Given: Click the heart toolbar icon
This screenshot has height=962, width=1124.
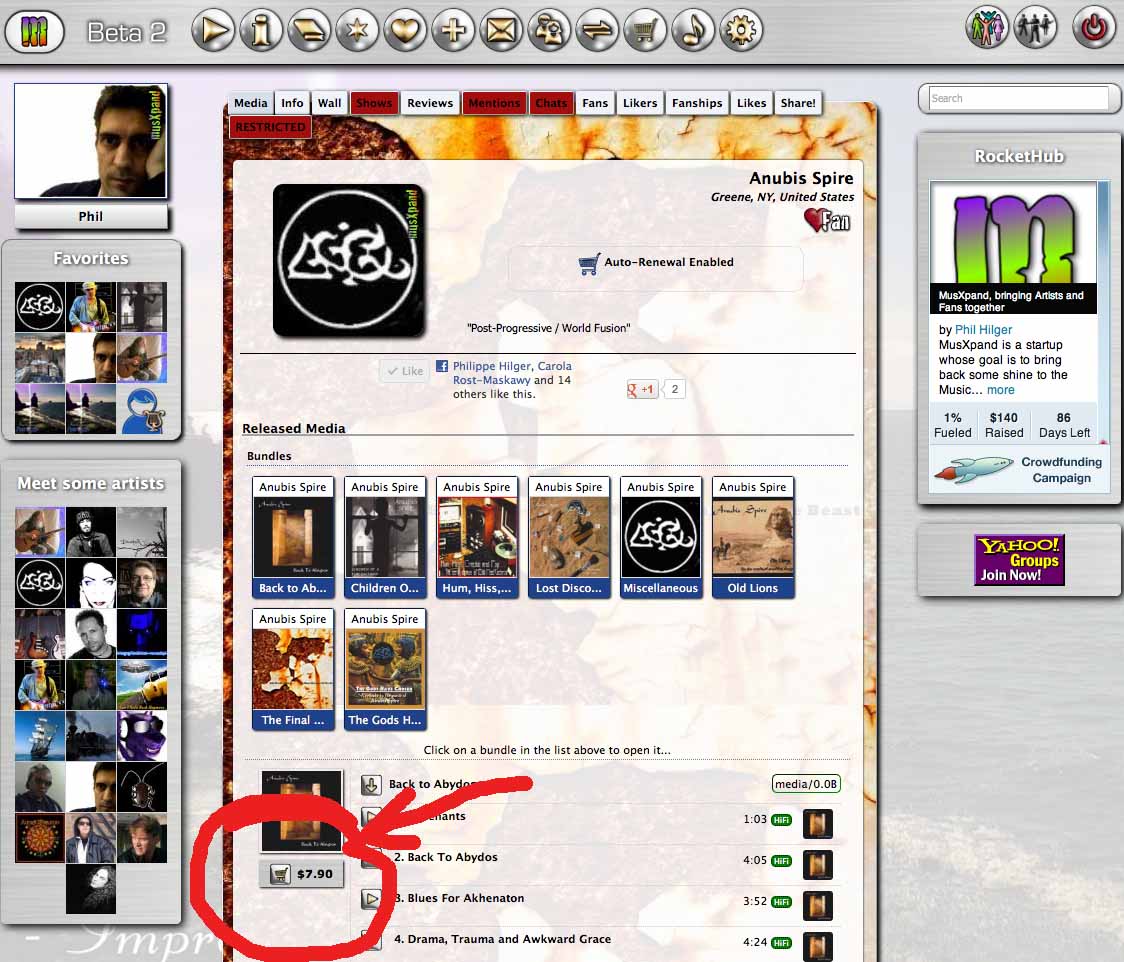Looking at the screenshot, I should pyautogui.click(x=405, y=30).
